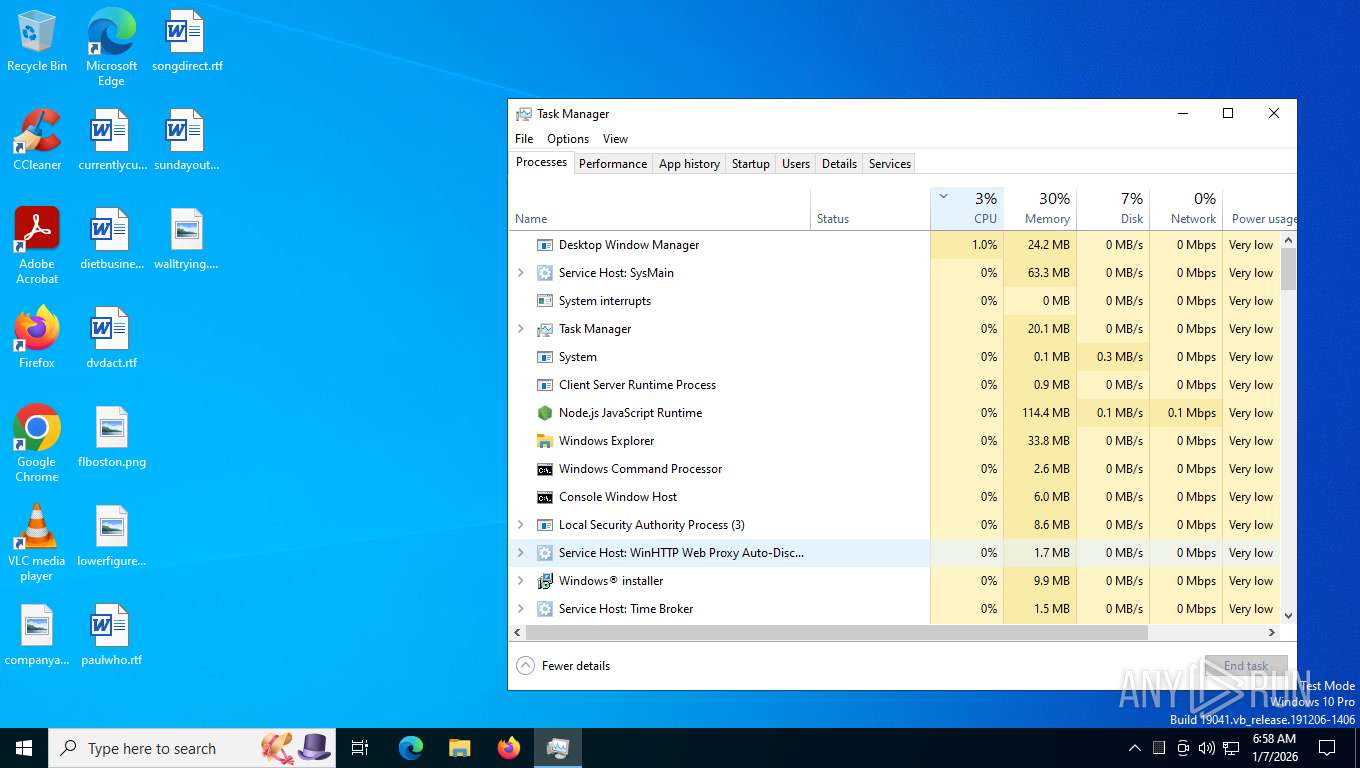Collapse view with Fewer details
Image resolution: width=1360 pixels, height=768 pixels.
563,666
